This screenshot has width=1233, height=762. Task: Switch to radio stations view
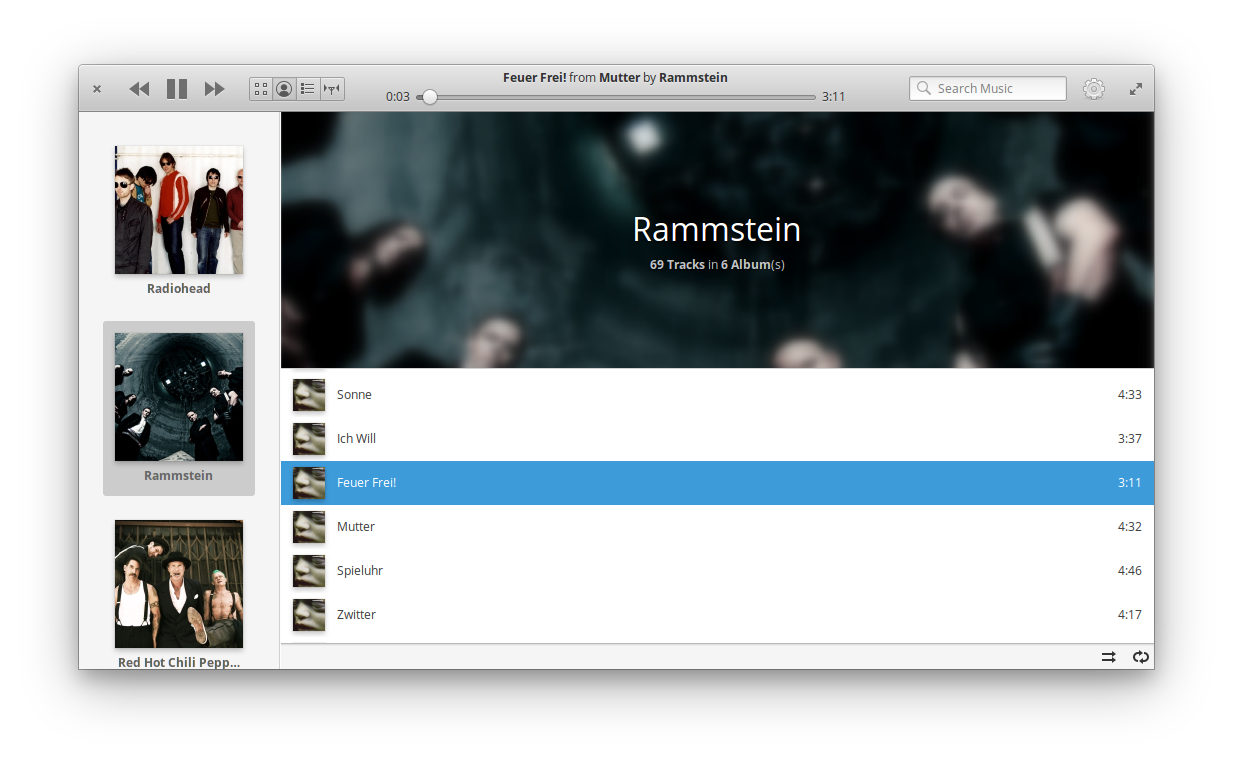[333, 89]
